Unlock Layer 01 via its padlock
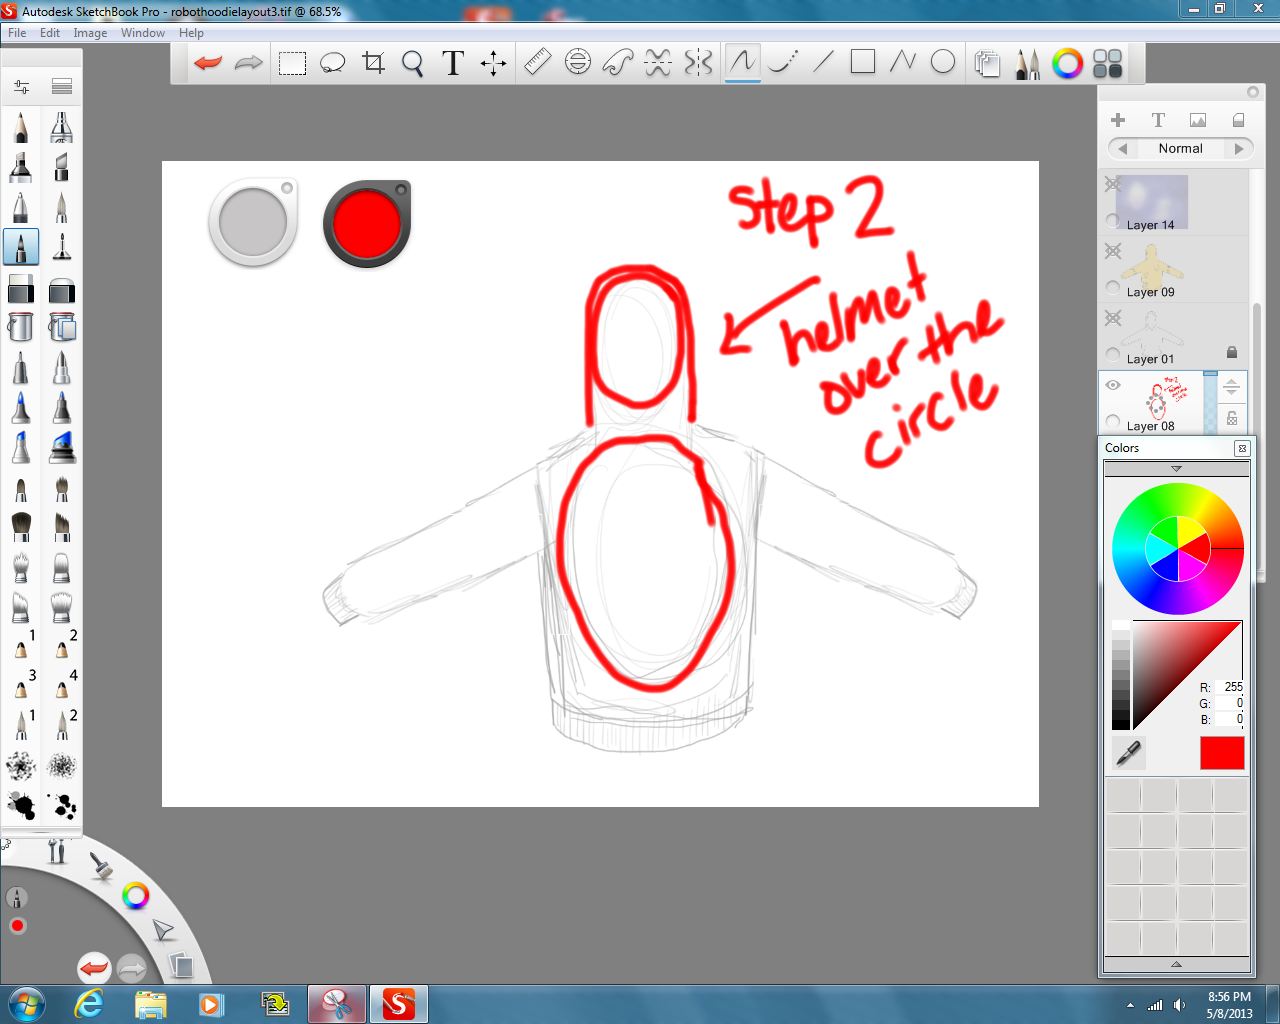 [1232, 351]
